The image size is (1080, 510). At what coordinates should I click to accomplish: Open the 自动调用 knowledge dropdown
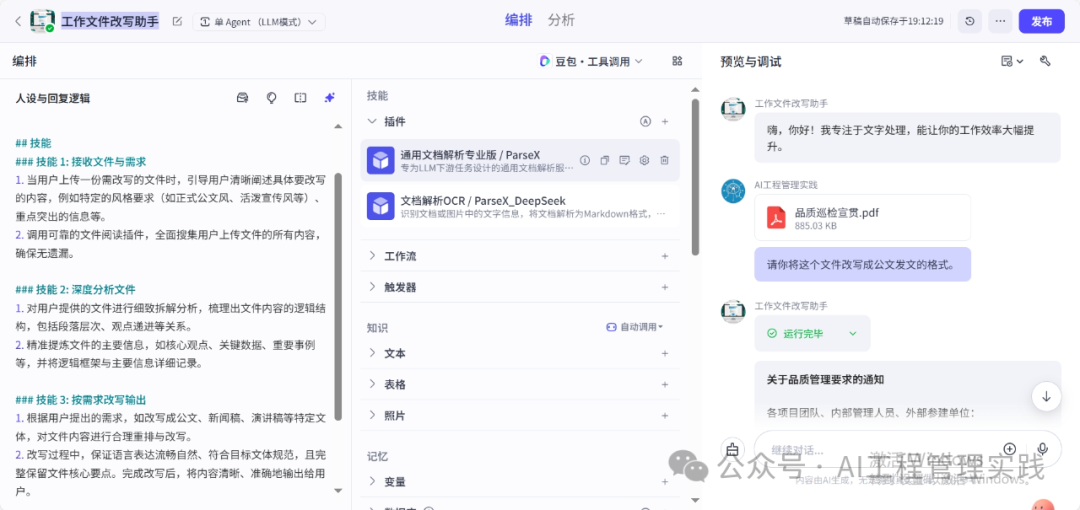coord(635,327)
